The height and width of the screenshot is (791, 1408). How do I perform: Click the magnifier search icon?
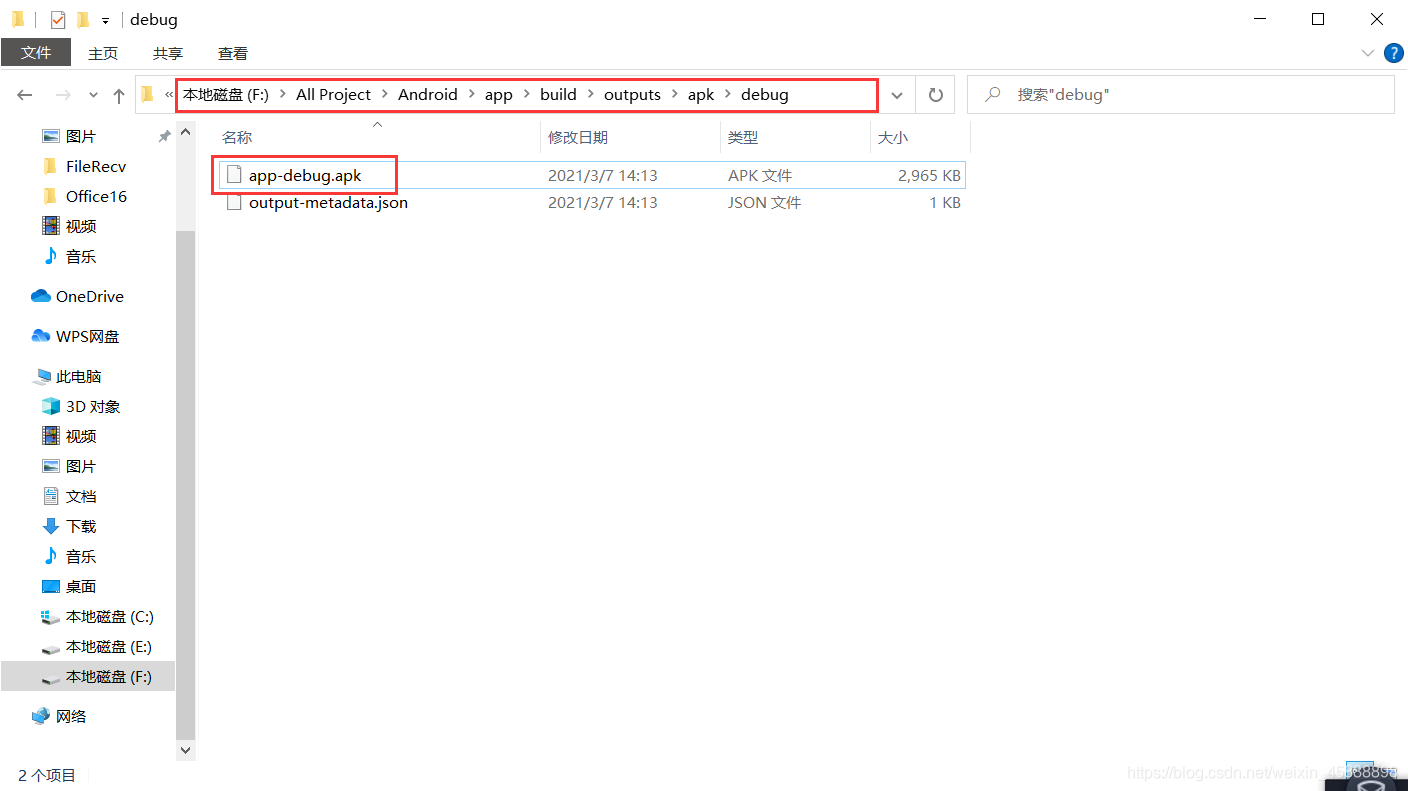click(993, 95)
